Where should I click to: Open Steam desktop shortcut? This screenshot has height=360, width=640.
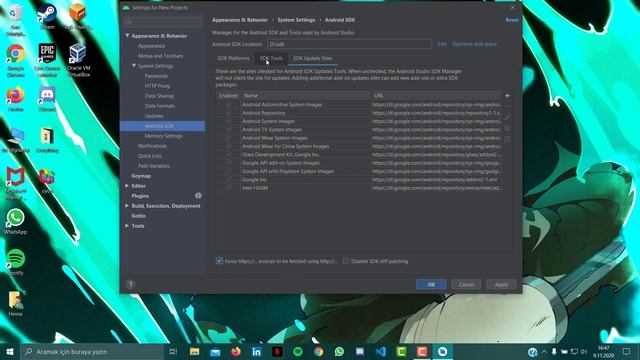(47, 17)
